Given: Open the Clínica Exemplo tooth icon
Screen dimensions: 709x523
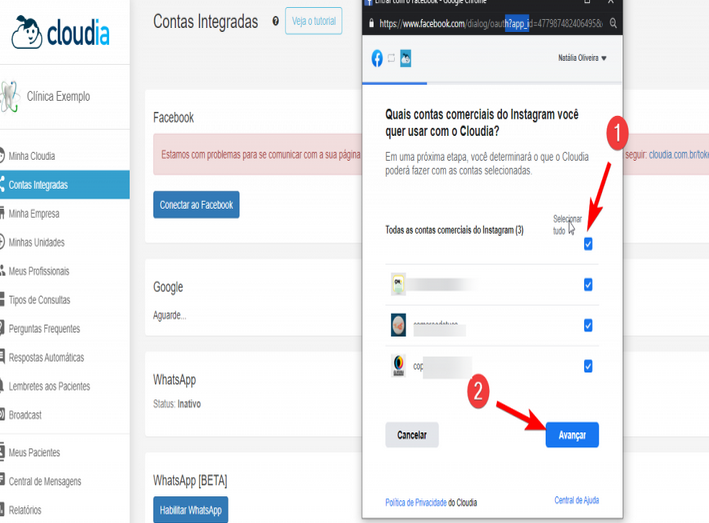Looking at the screenshot, I should pyautogui.click(x=10, y=96).
